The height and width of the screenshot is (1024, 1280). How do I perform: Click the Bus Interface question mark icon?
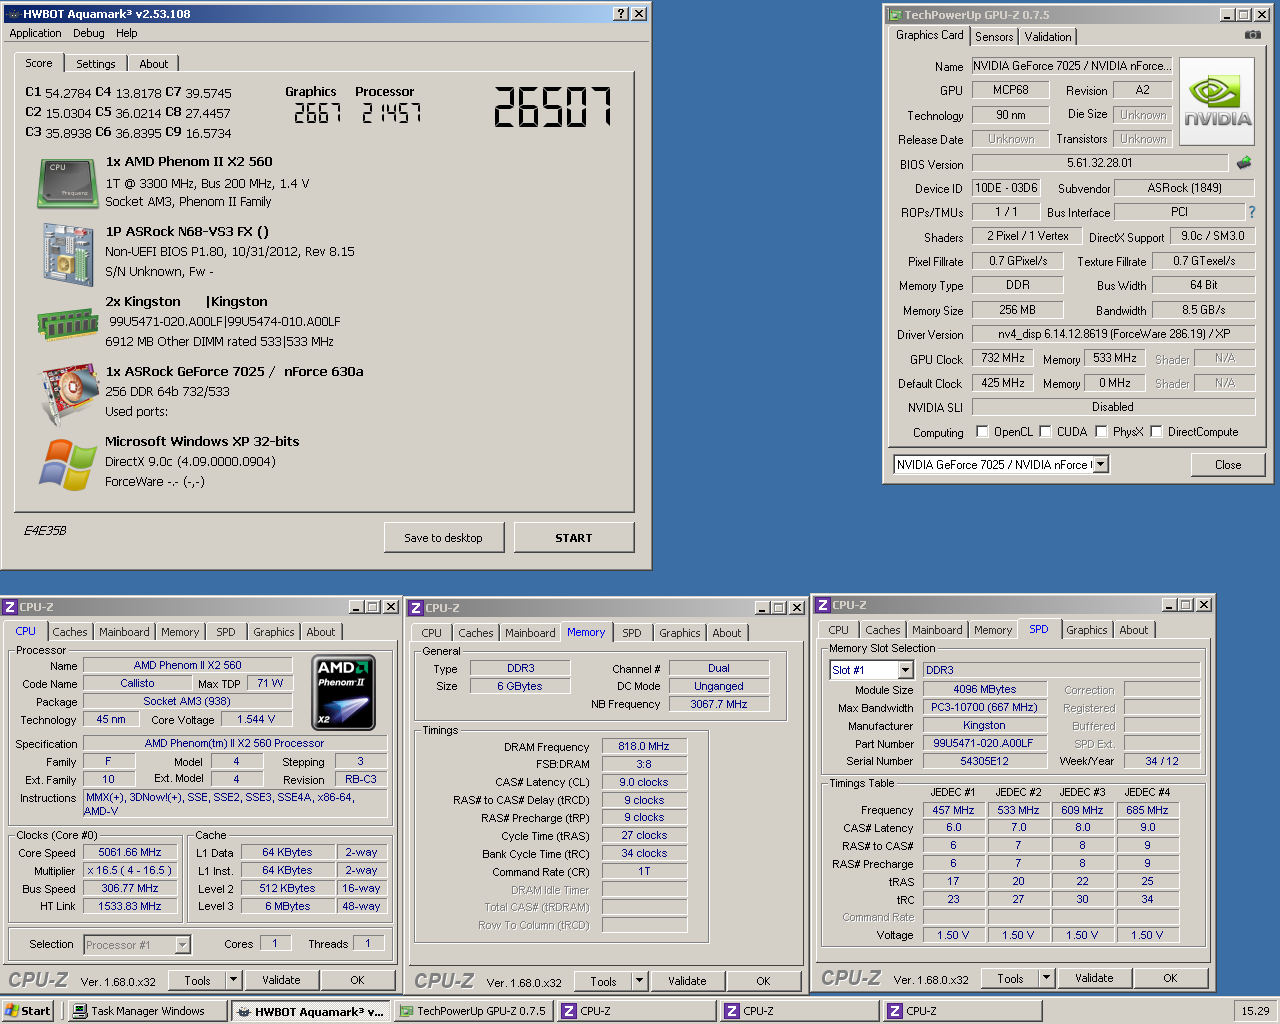coord(1251,212)
